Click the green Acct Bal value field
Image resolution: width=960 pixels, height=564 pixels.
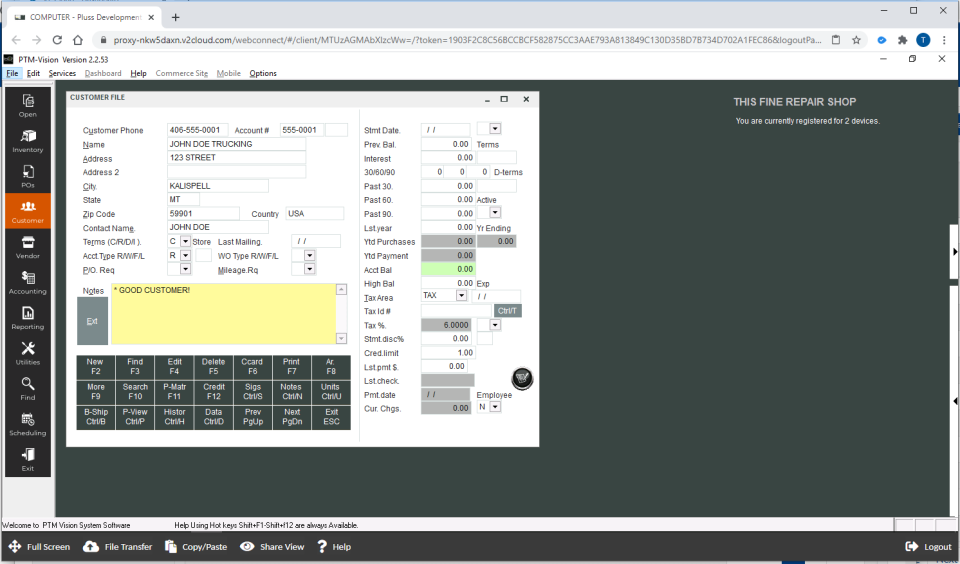pos(448,269)
